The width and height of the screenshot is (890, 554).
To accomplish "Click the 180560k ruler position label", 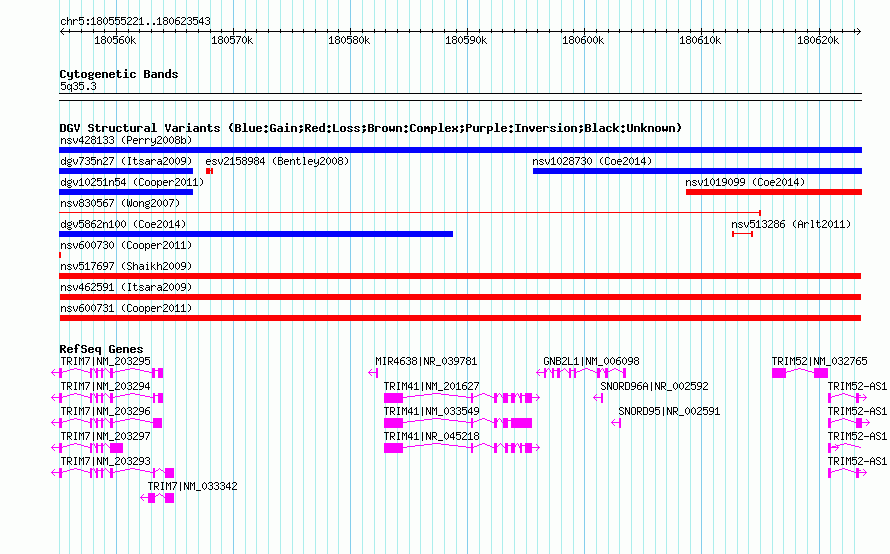I will click(115, 40).
